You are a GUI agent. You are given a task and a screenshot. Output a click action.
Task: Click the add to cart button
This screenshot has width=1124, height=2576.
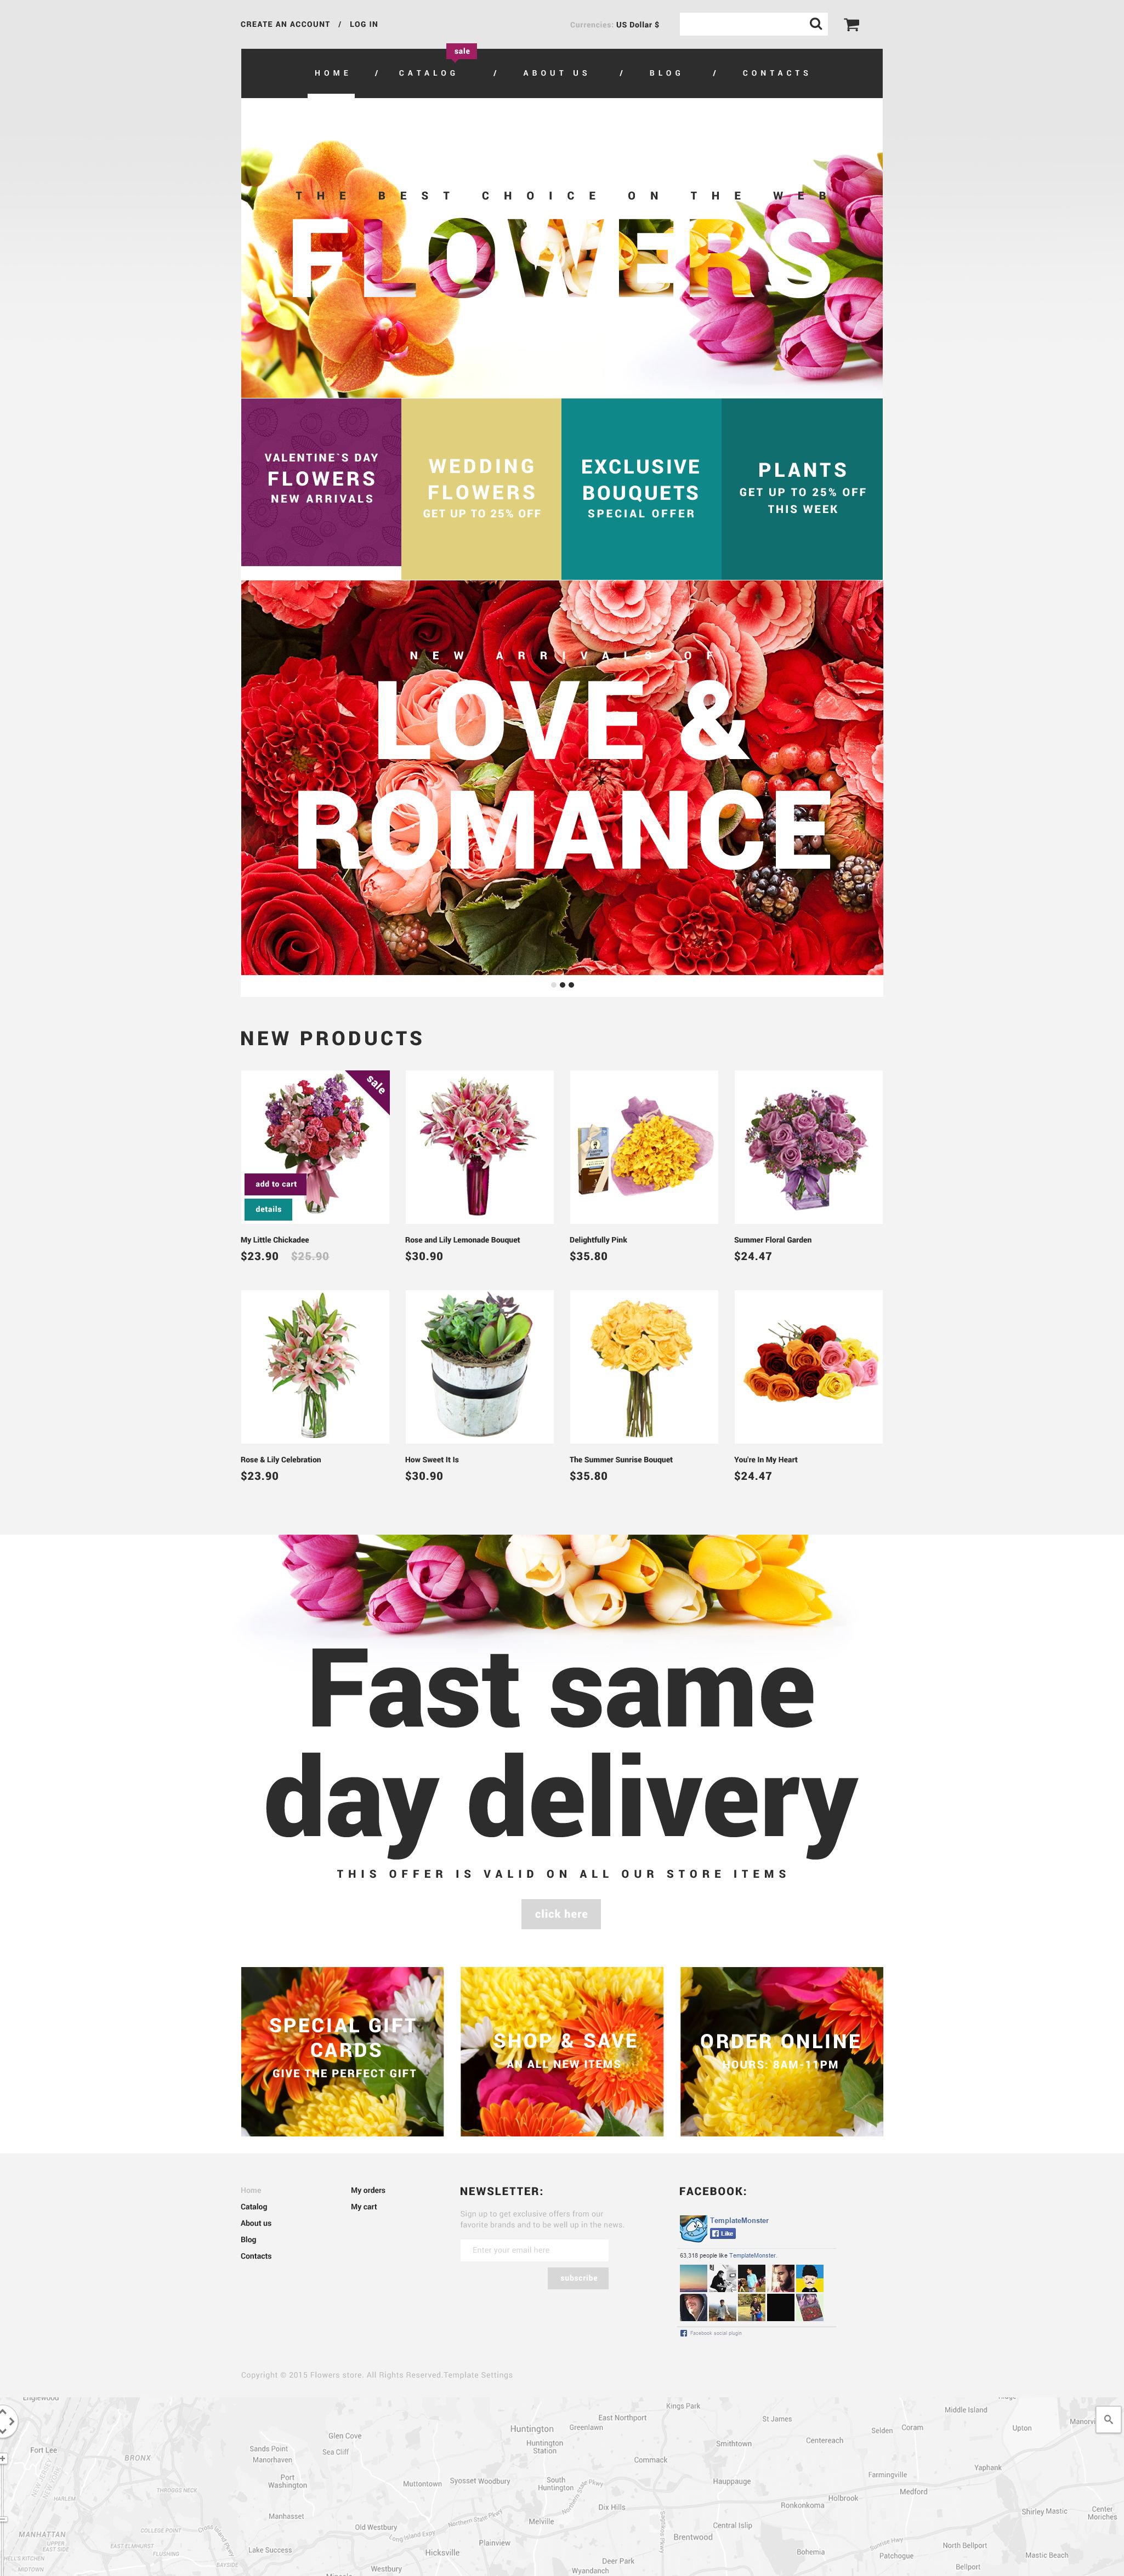click(x=275, y=1184)
